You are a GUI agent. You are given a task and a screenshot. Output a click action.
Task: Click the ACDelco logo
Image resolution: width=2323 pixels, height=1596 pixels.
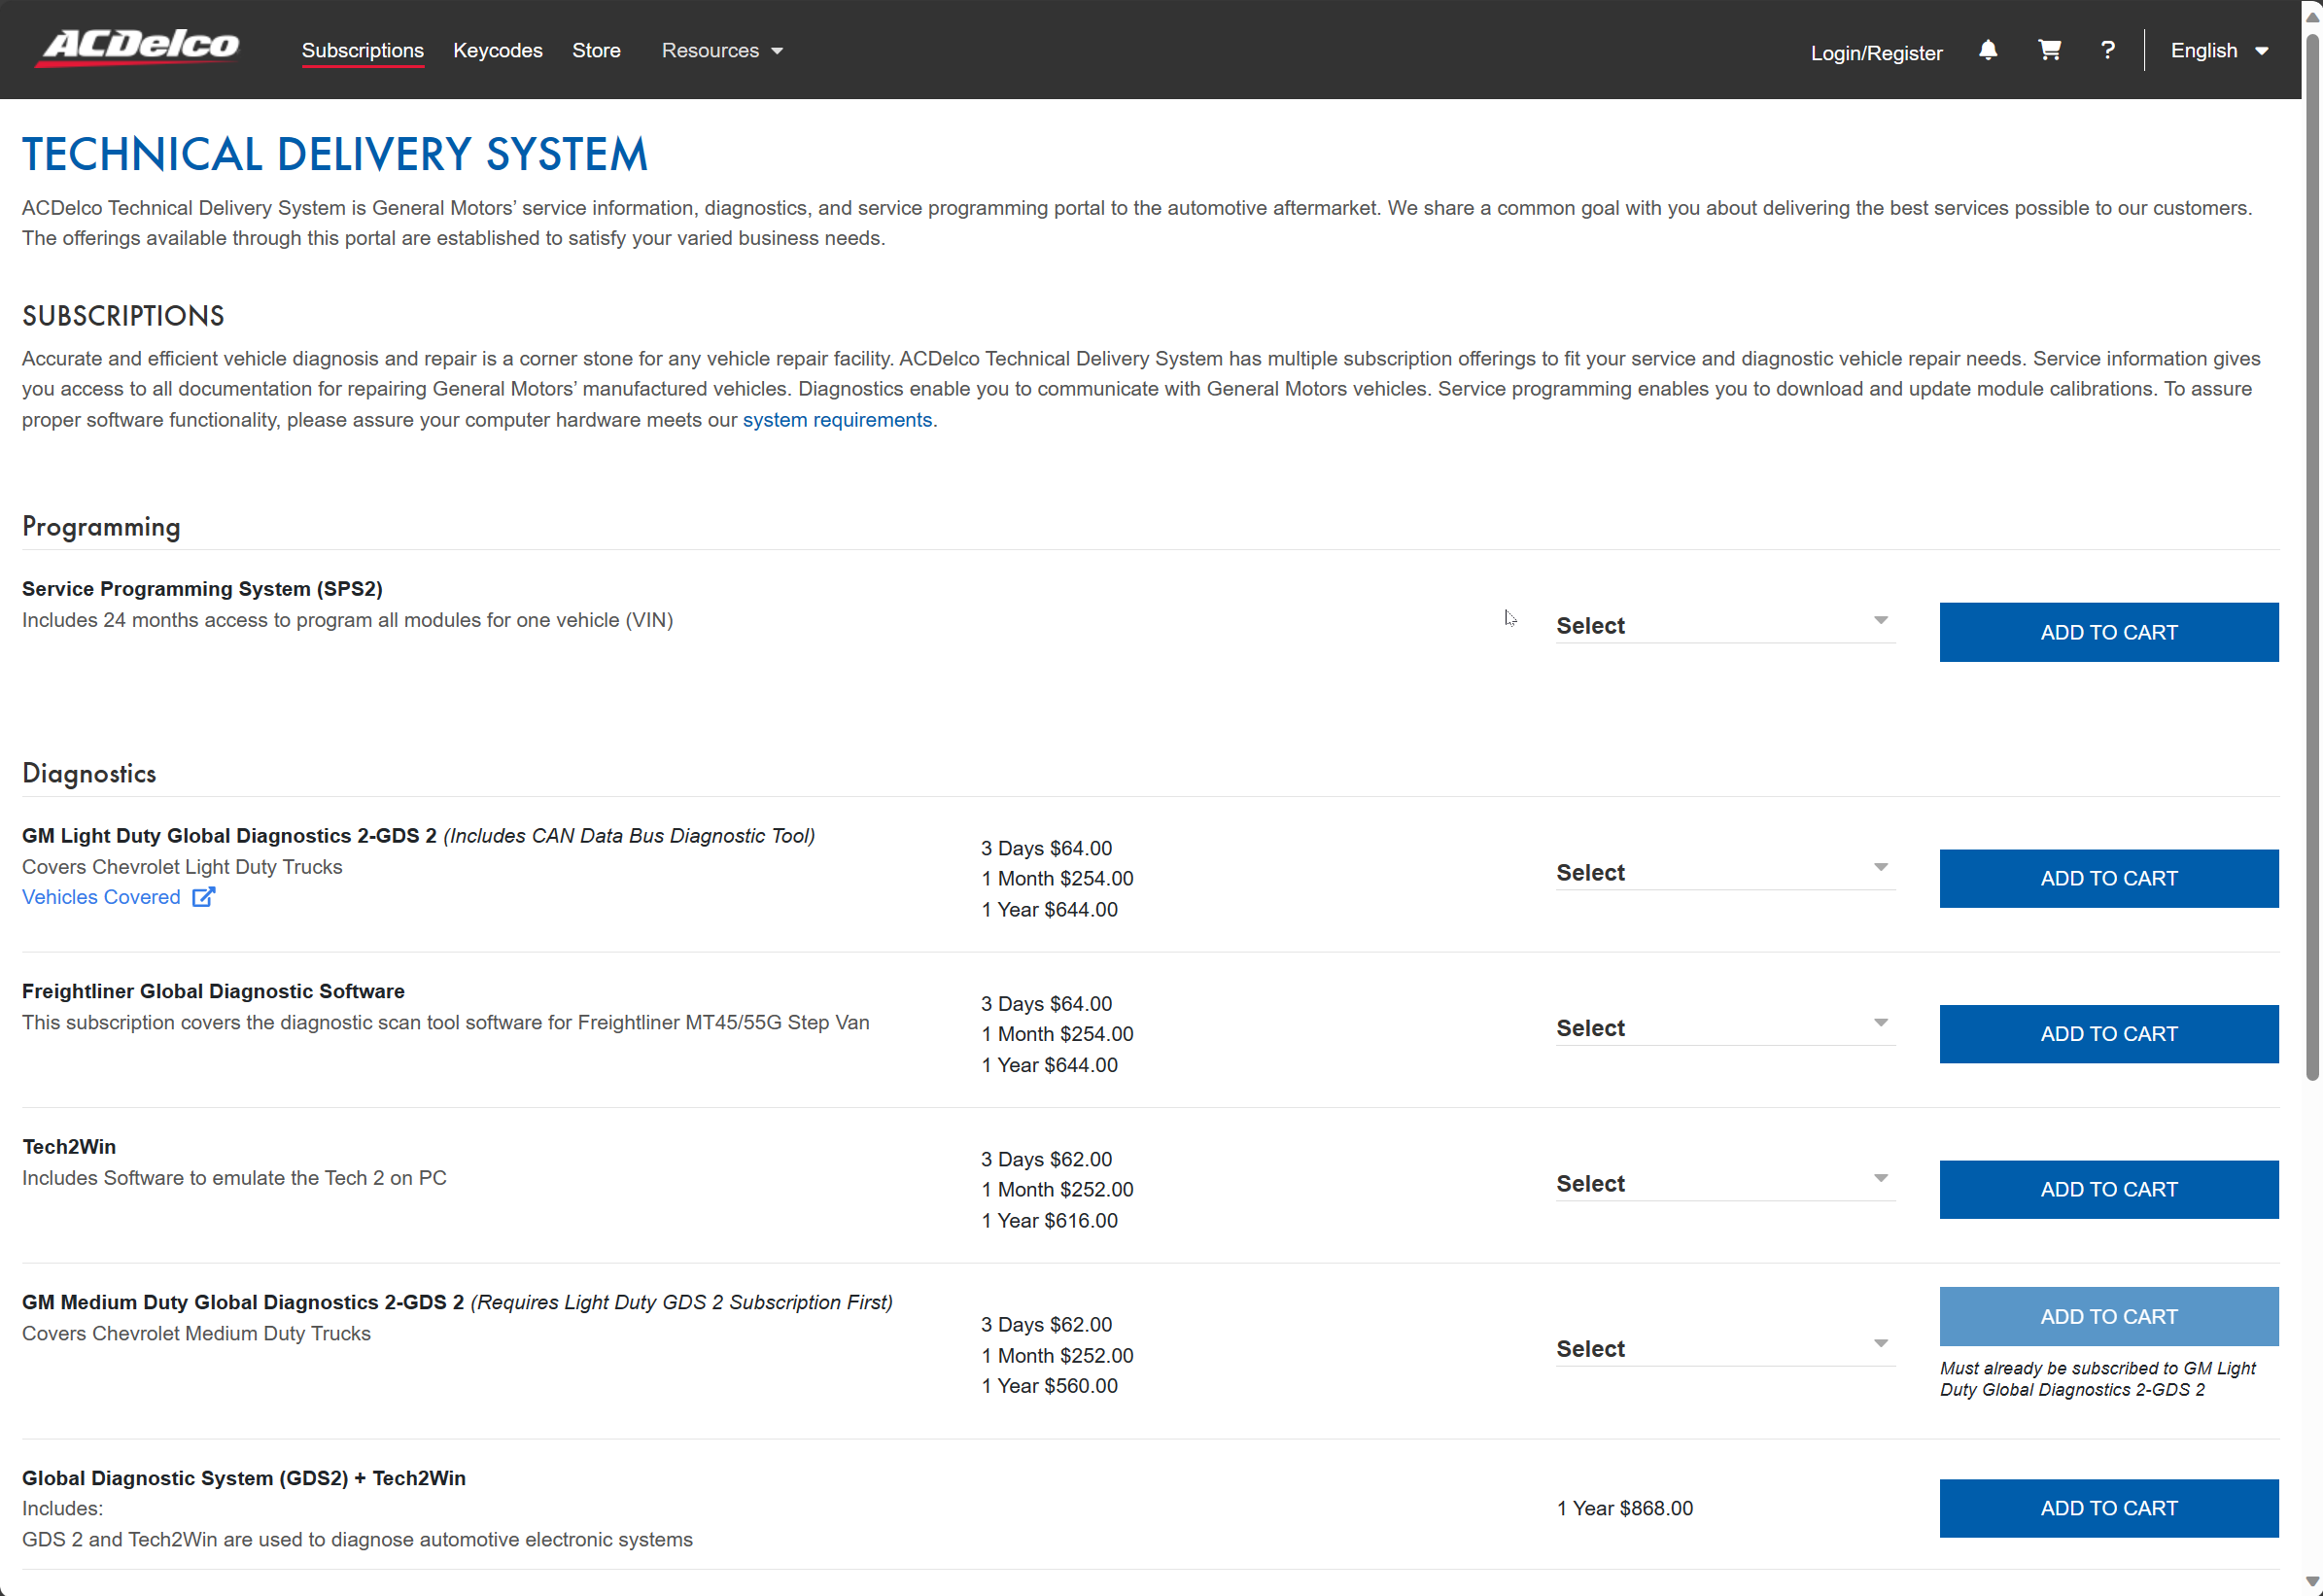138,47
